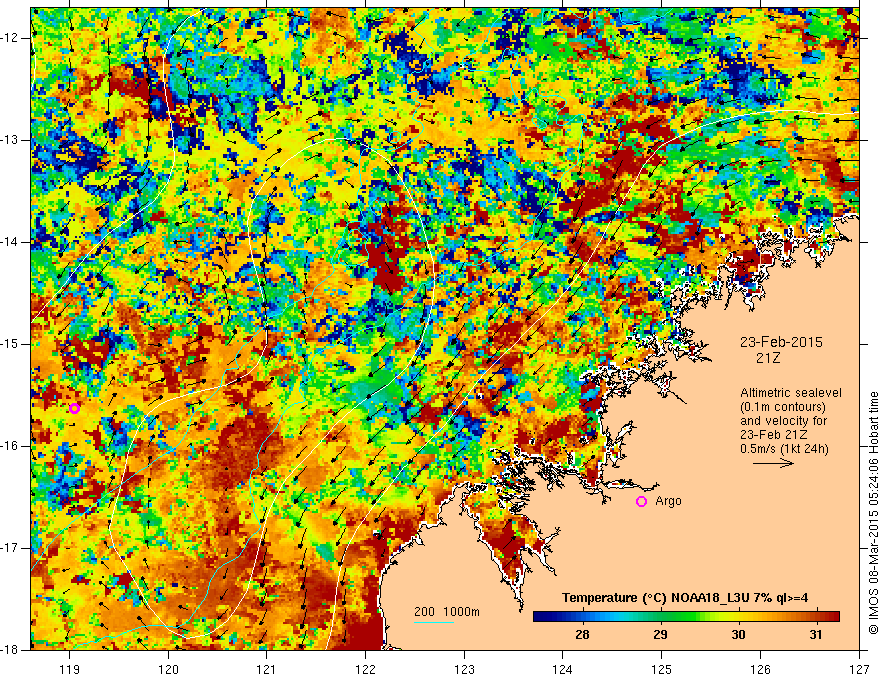Click the longitude axis label '122'

click(x=365, y=669)
